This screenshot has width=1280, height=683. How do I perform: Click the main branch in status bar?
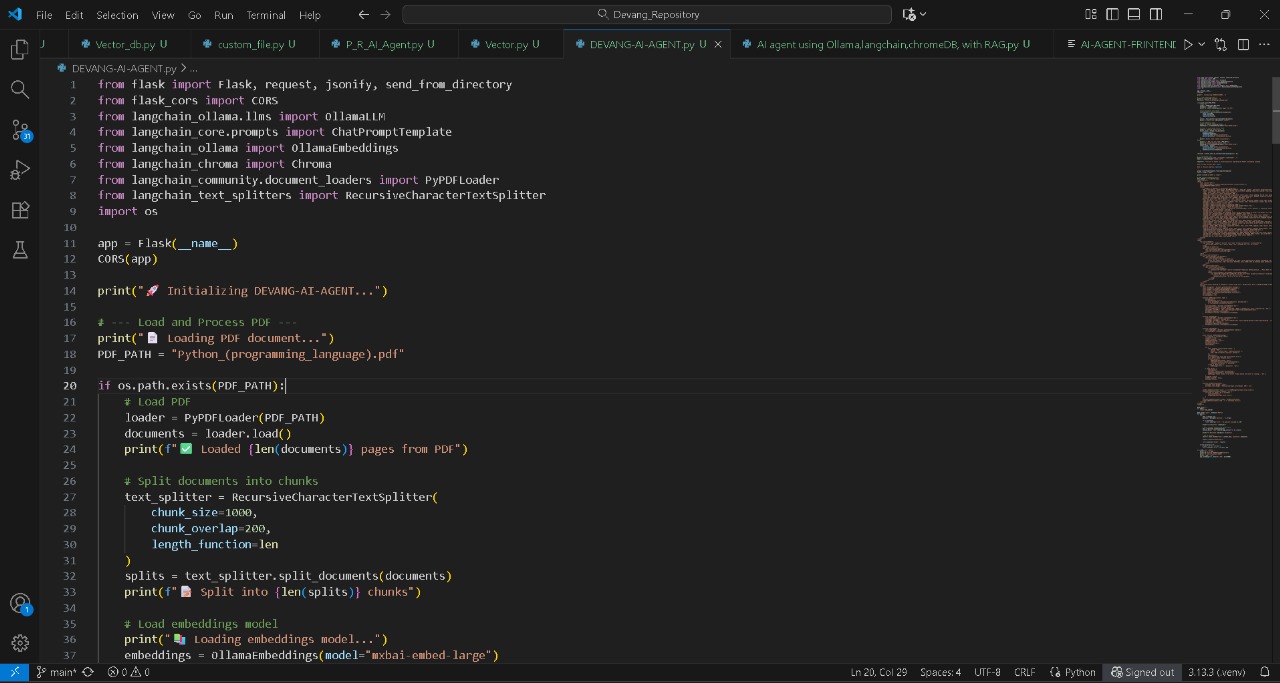point(63,672)
